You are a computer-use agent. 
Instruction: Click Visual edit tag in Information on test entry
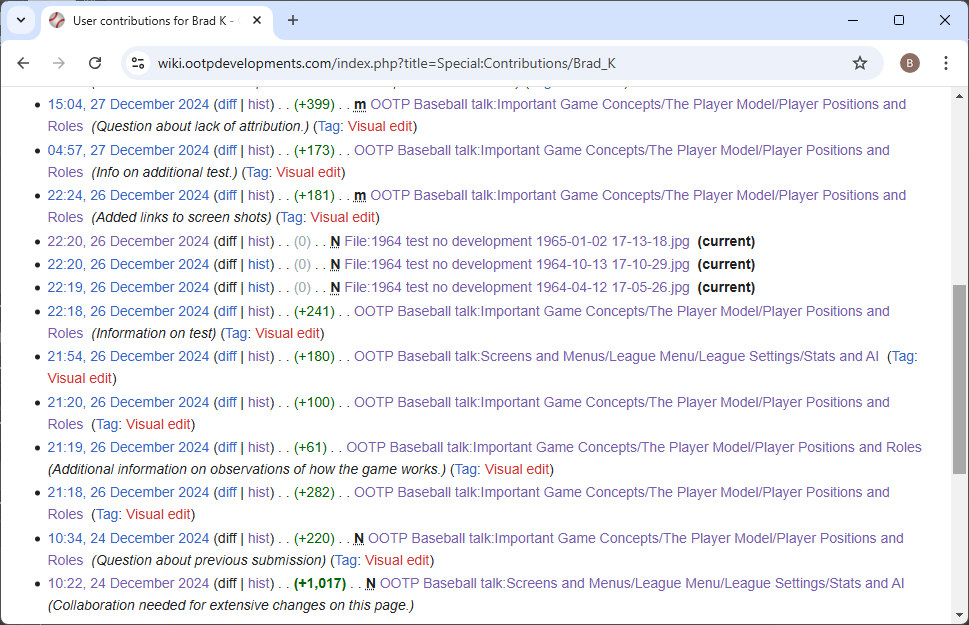pos(287,334)
